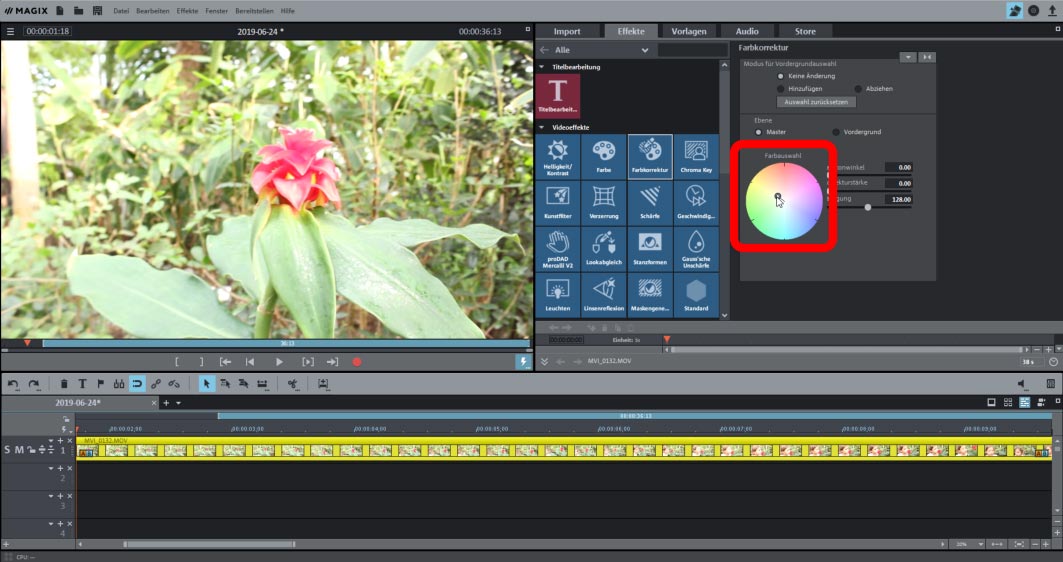Delete selected object with trash icon

point(64,384)
